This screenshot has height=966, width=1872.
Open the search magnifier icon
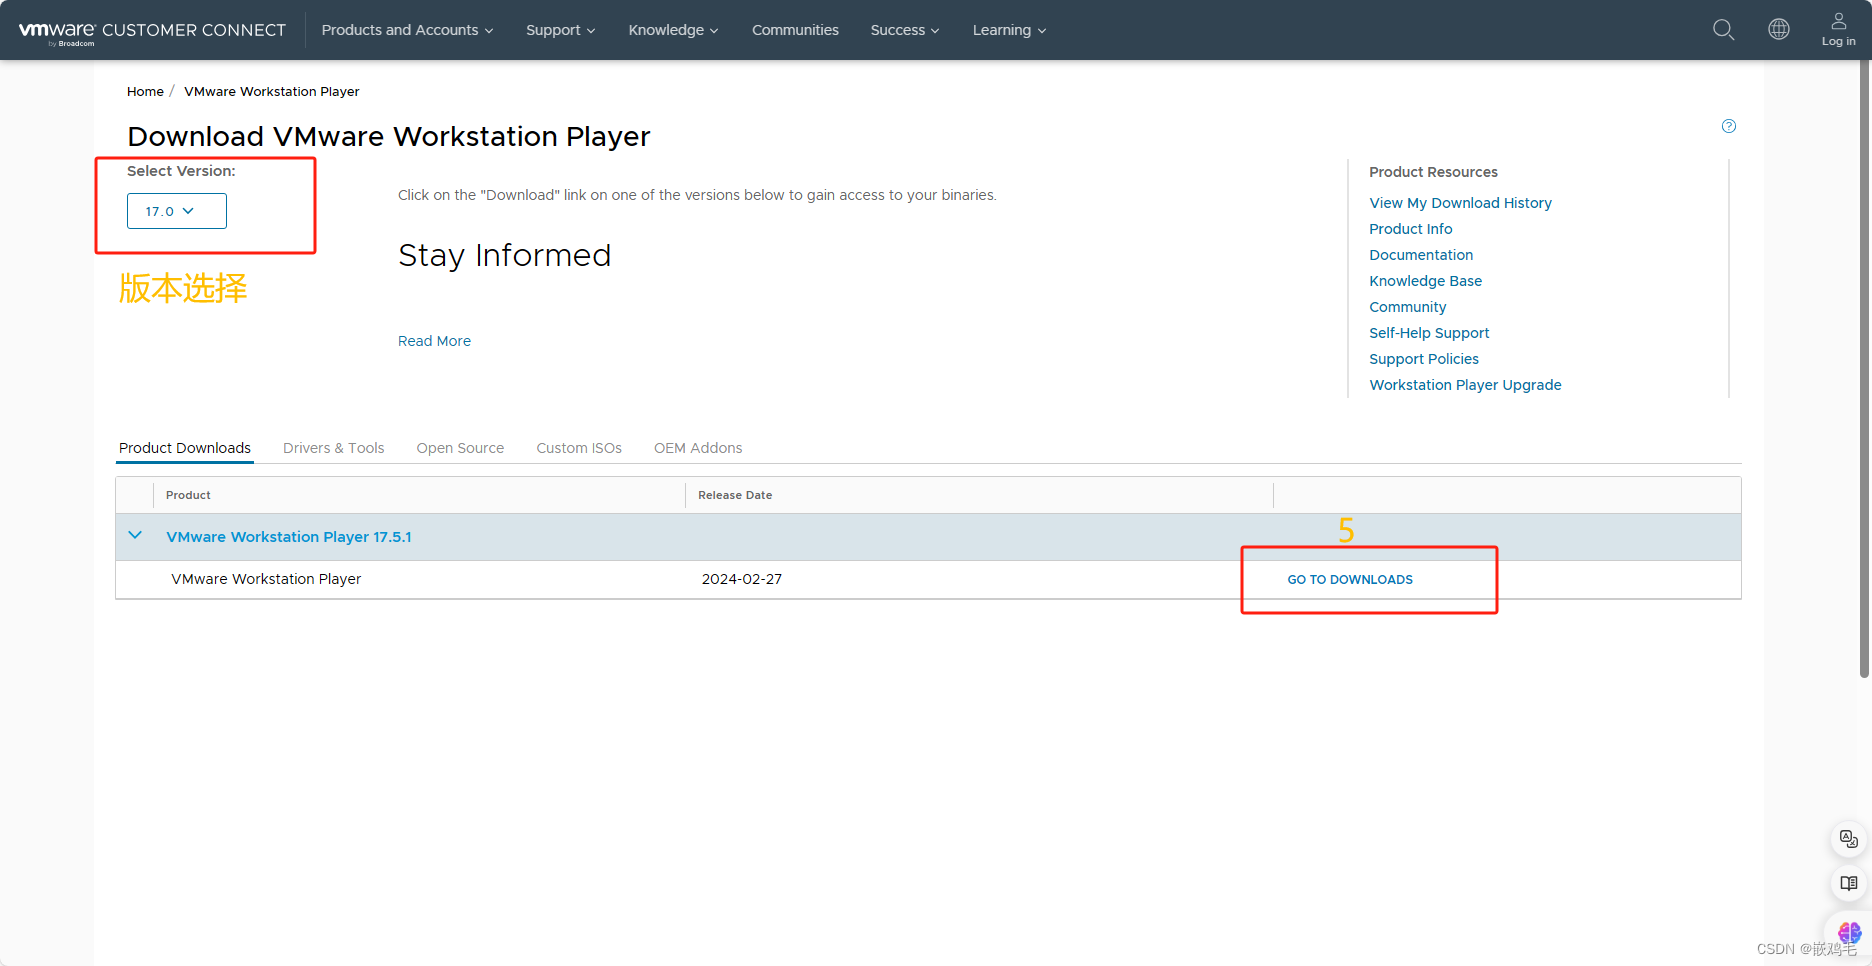pyautogui.click(x=1723, y=30)
